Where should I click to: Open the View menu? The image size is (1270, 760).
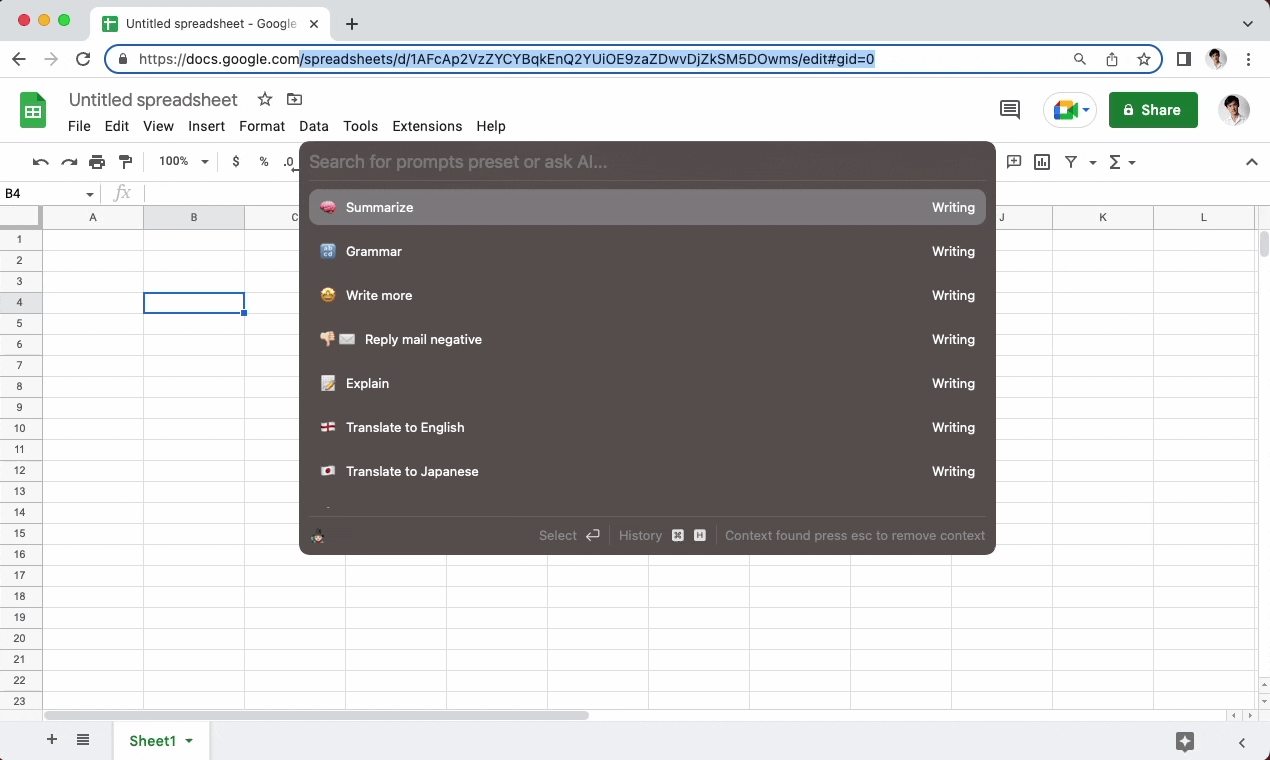pyautogui.click(x=158, y=126)
